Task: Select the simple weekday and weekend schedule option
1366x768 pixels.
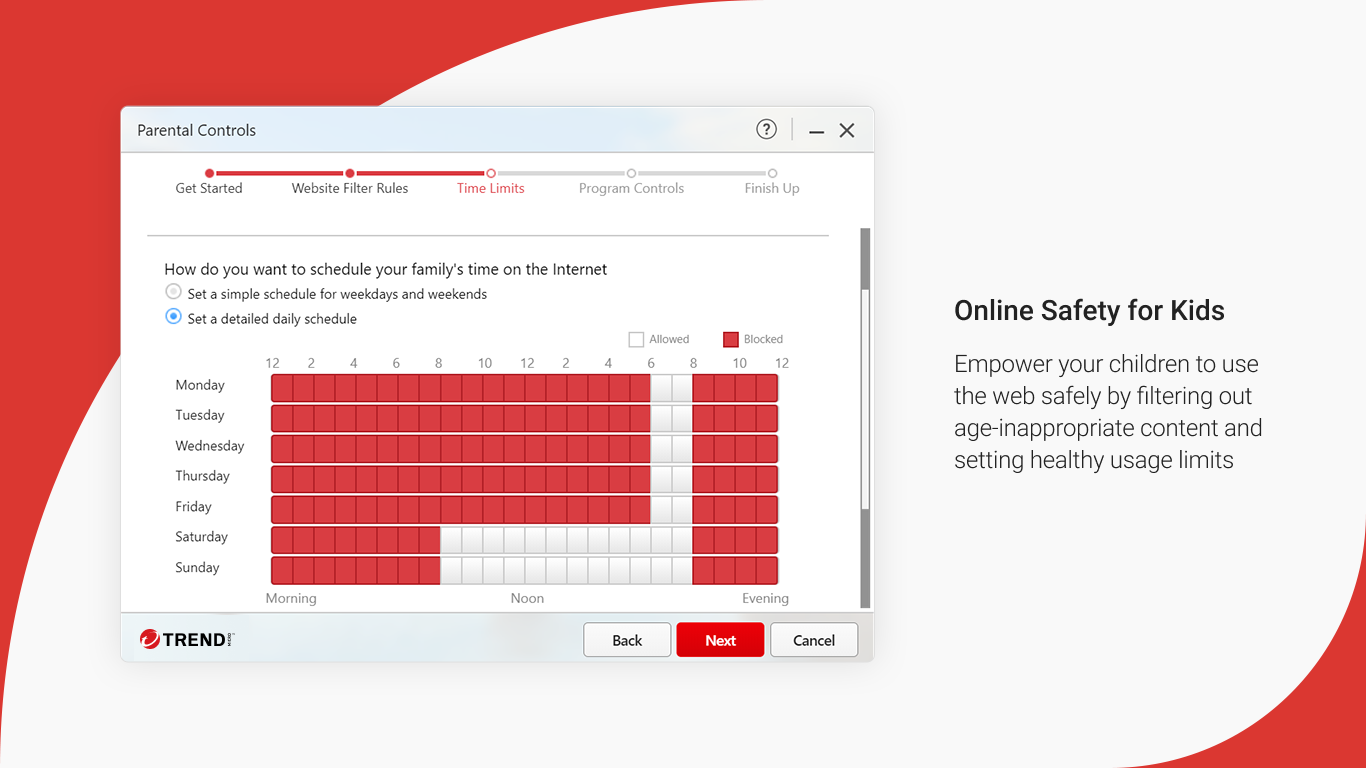Action: click(x=172, y=291)
